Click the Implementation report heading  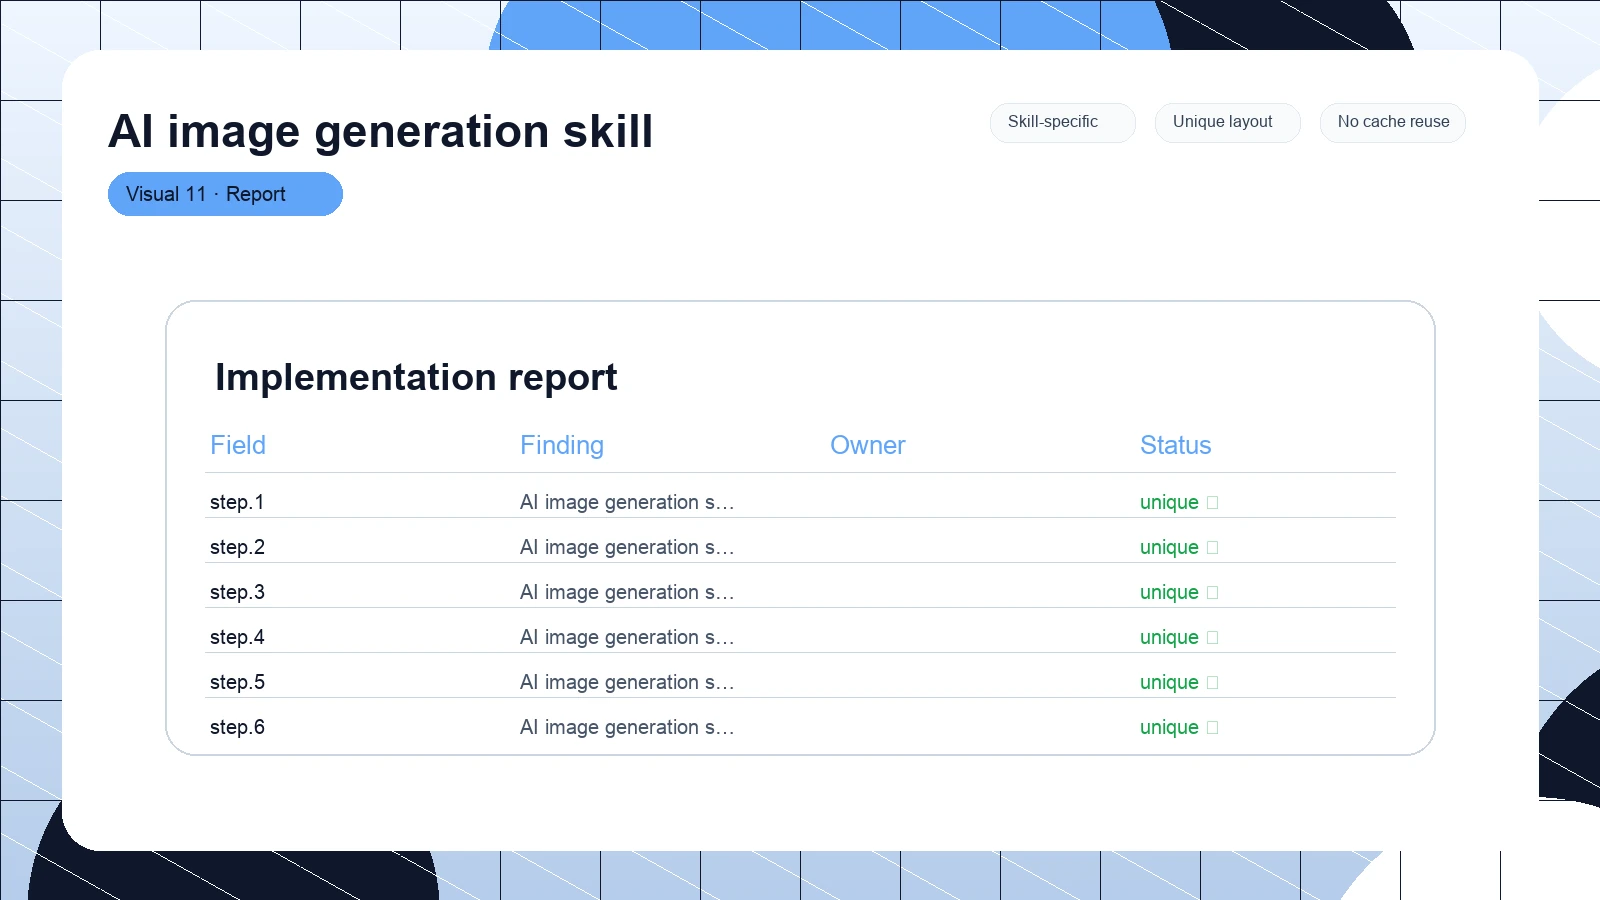click(416, 377)
